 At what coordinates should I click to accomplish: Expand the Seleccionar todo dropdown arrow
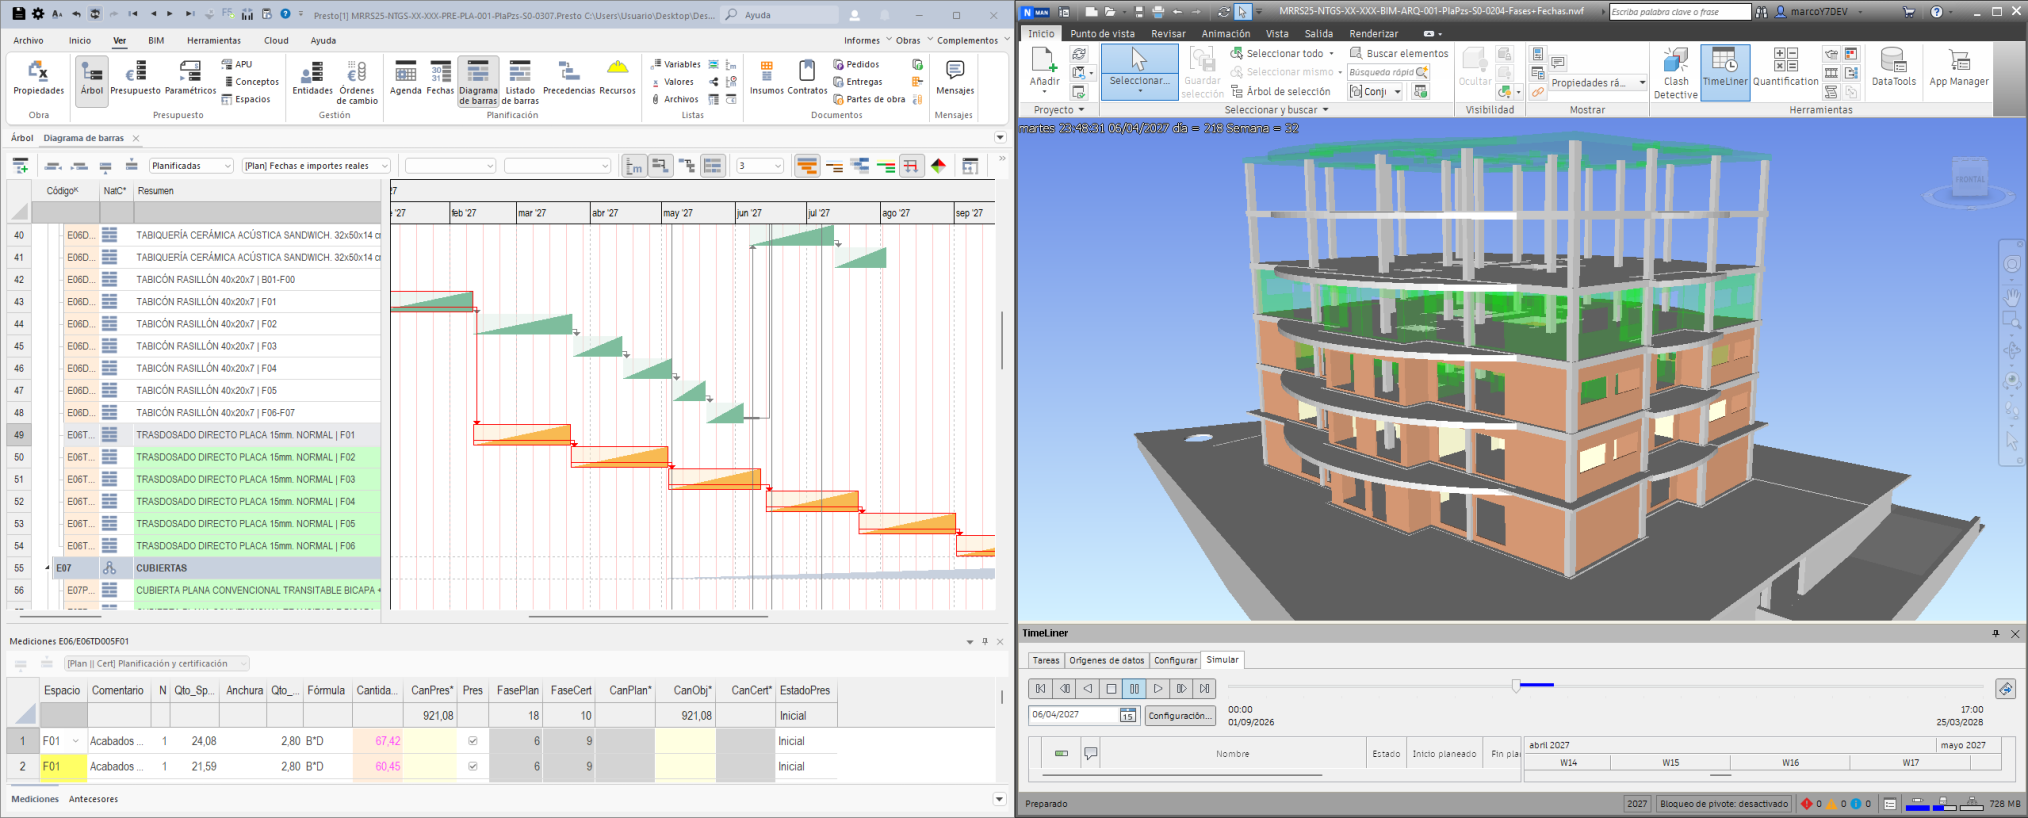click(1331, 54)
